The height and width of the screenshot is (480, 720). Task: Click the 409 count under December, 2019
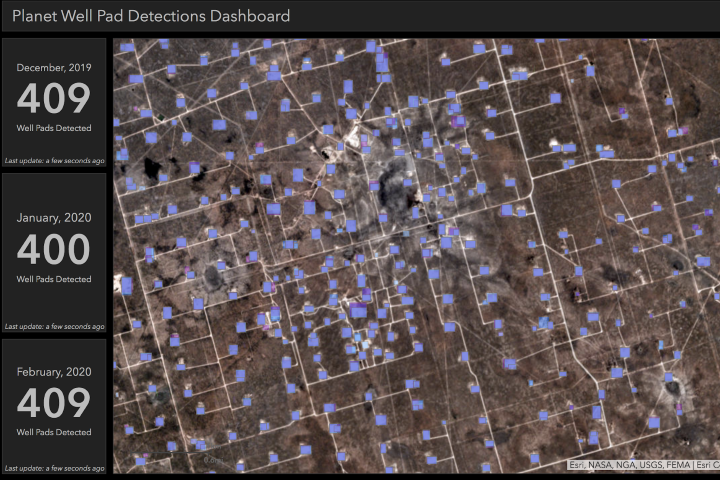pos(54,98)
